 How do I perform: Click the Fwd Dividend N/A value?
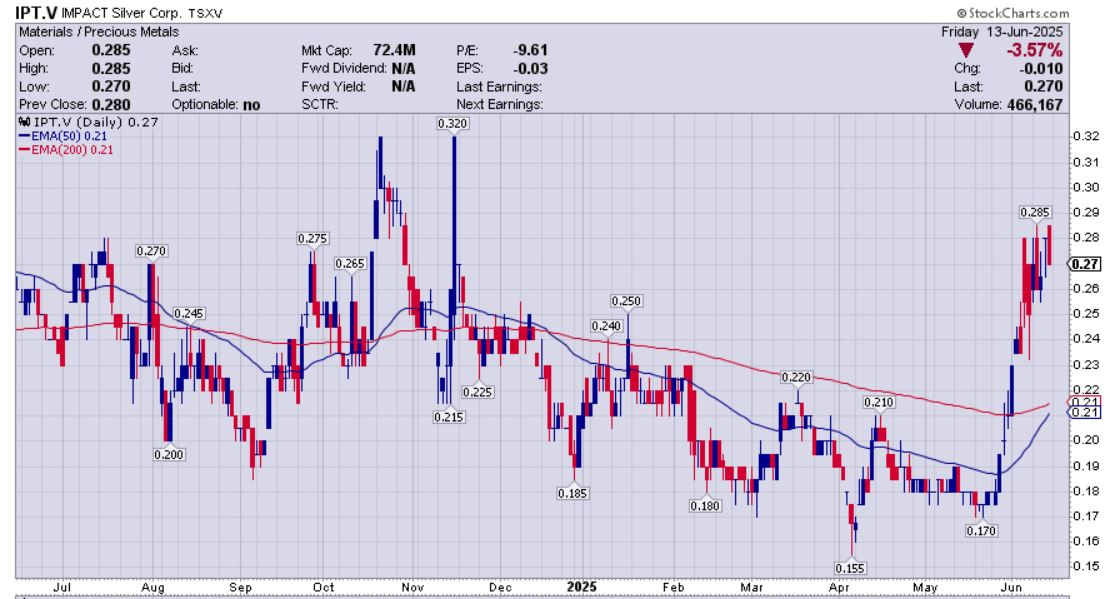(402, 69)
